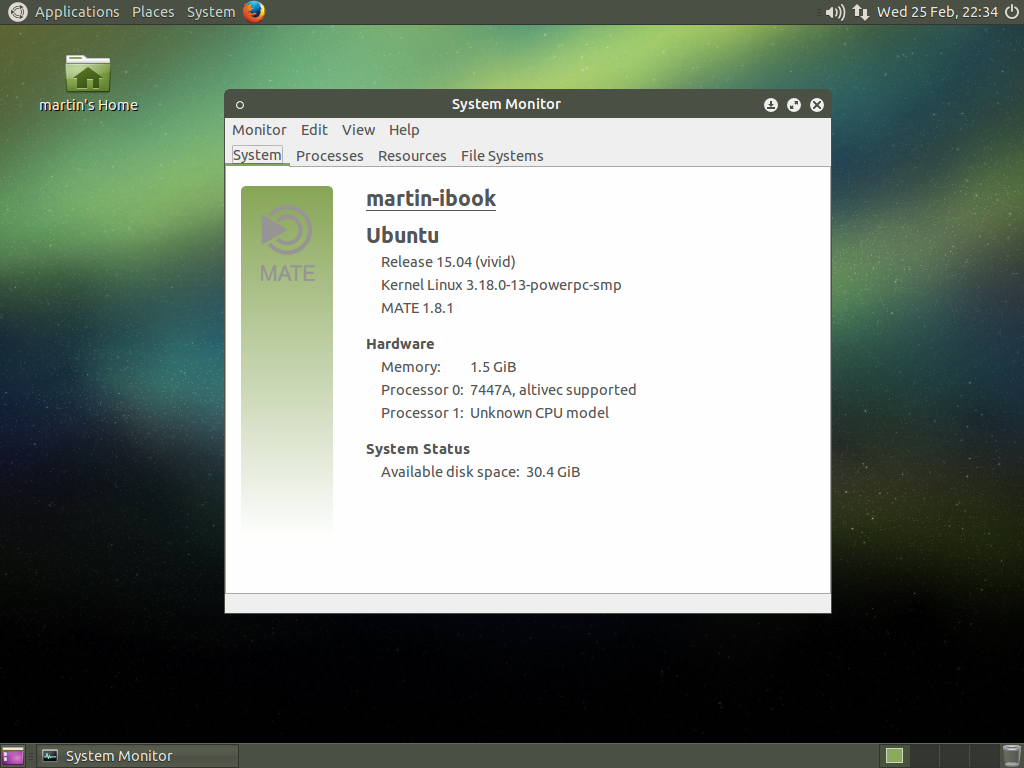Launch Firefox from the top panel
Screen dimensions: 1024x768
coord(254,12)
